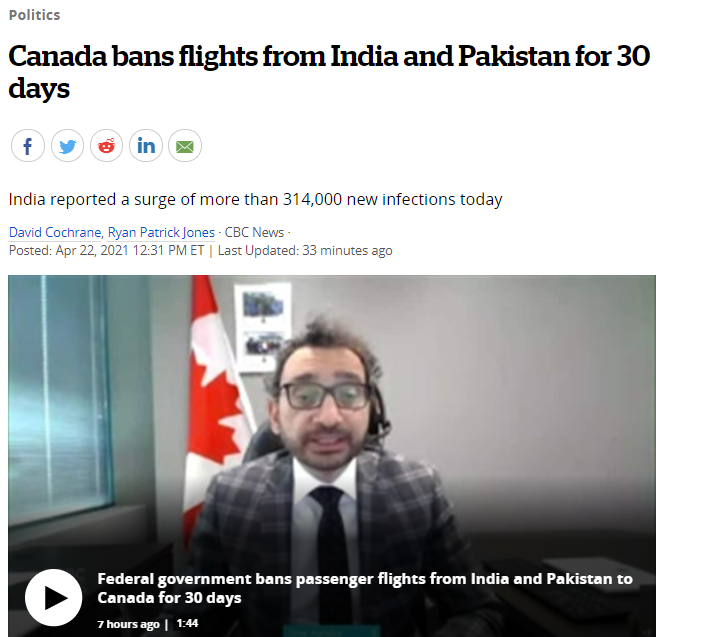This screenshot has width=715, height=637.
Task: Share article via email icon
Action: 185,146
